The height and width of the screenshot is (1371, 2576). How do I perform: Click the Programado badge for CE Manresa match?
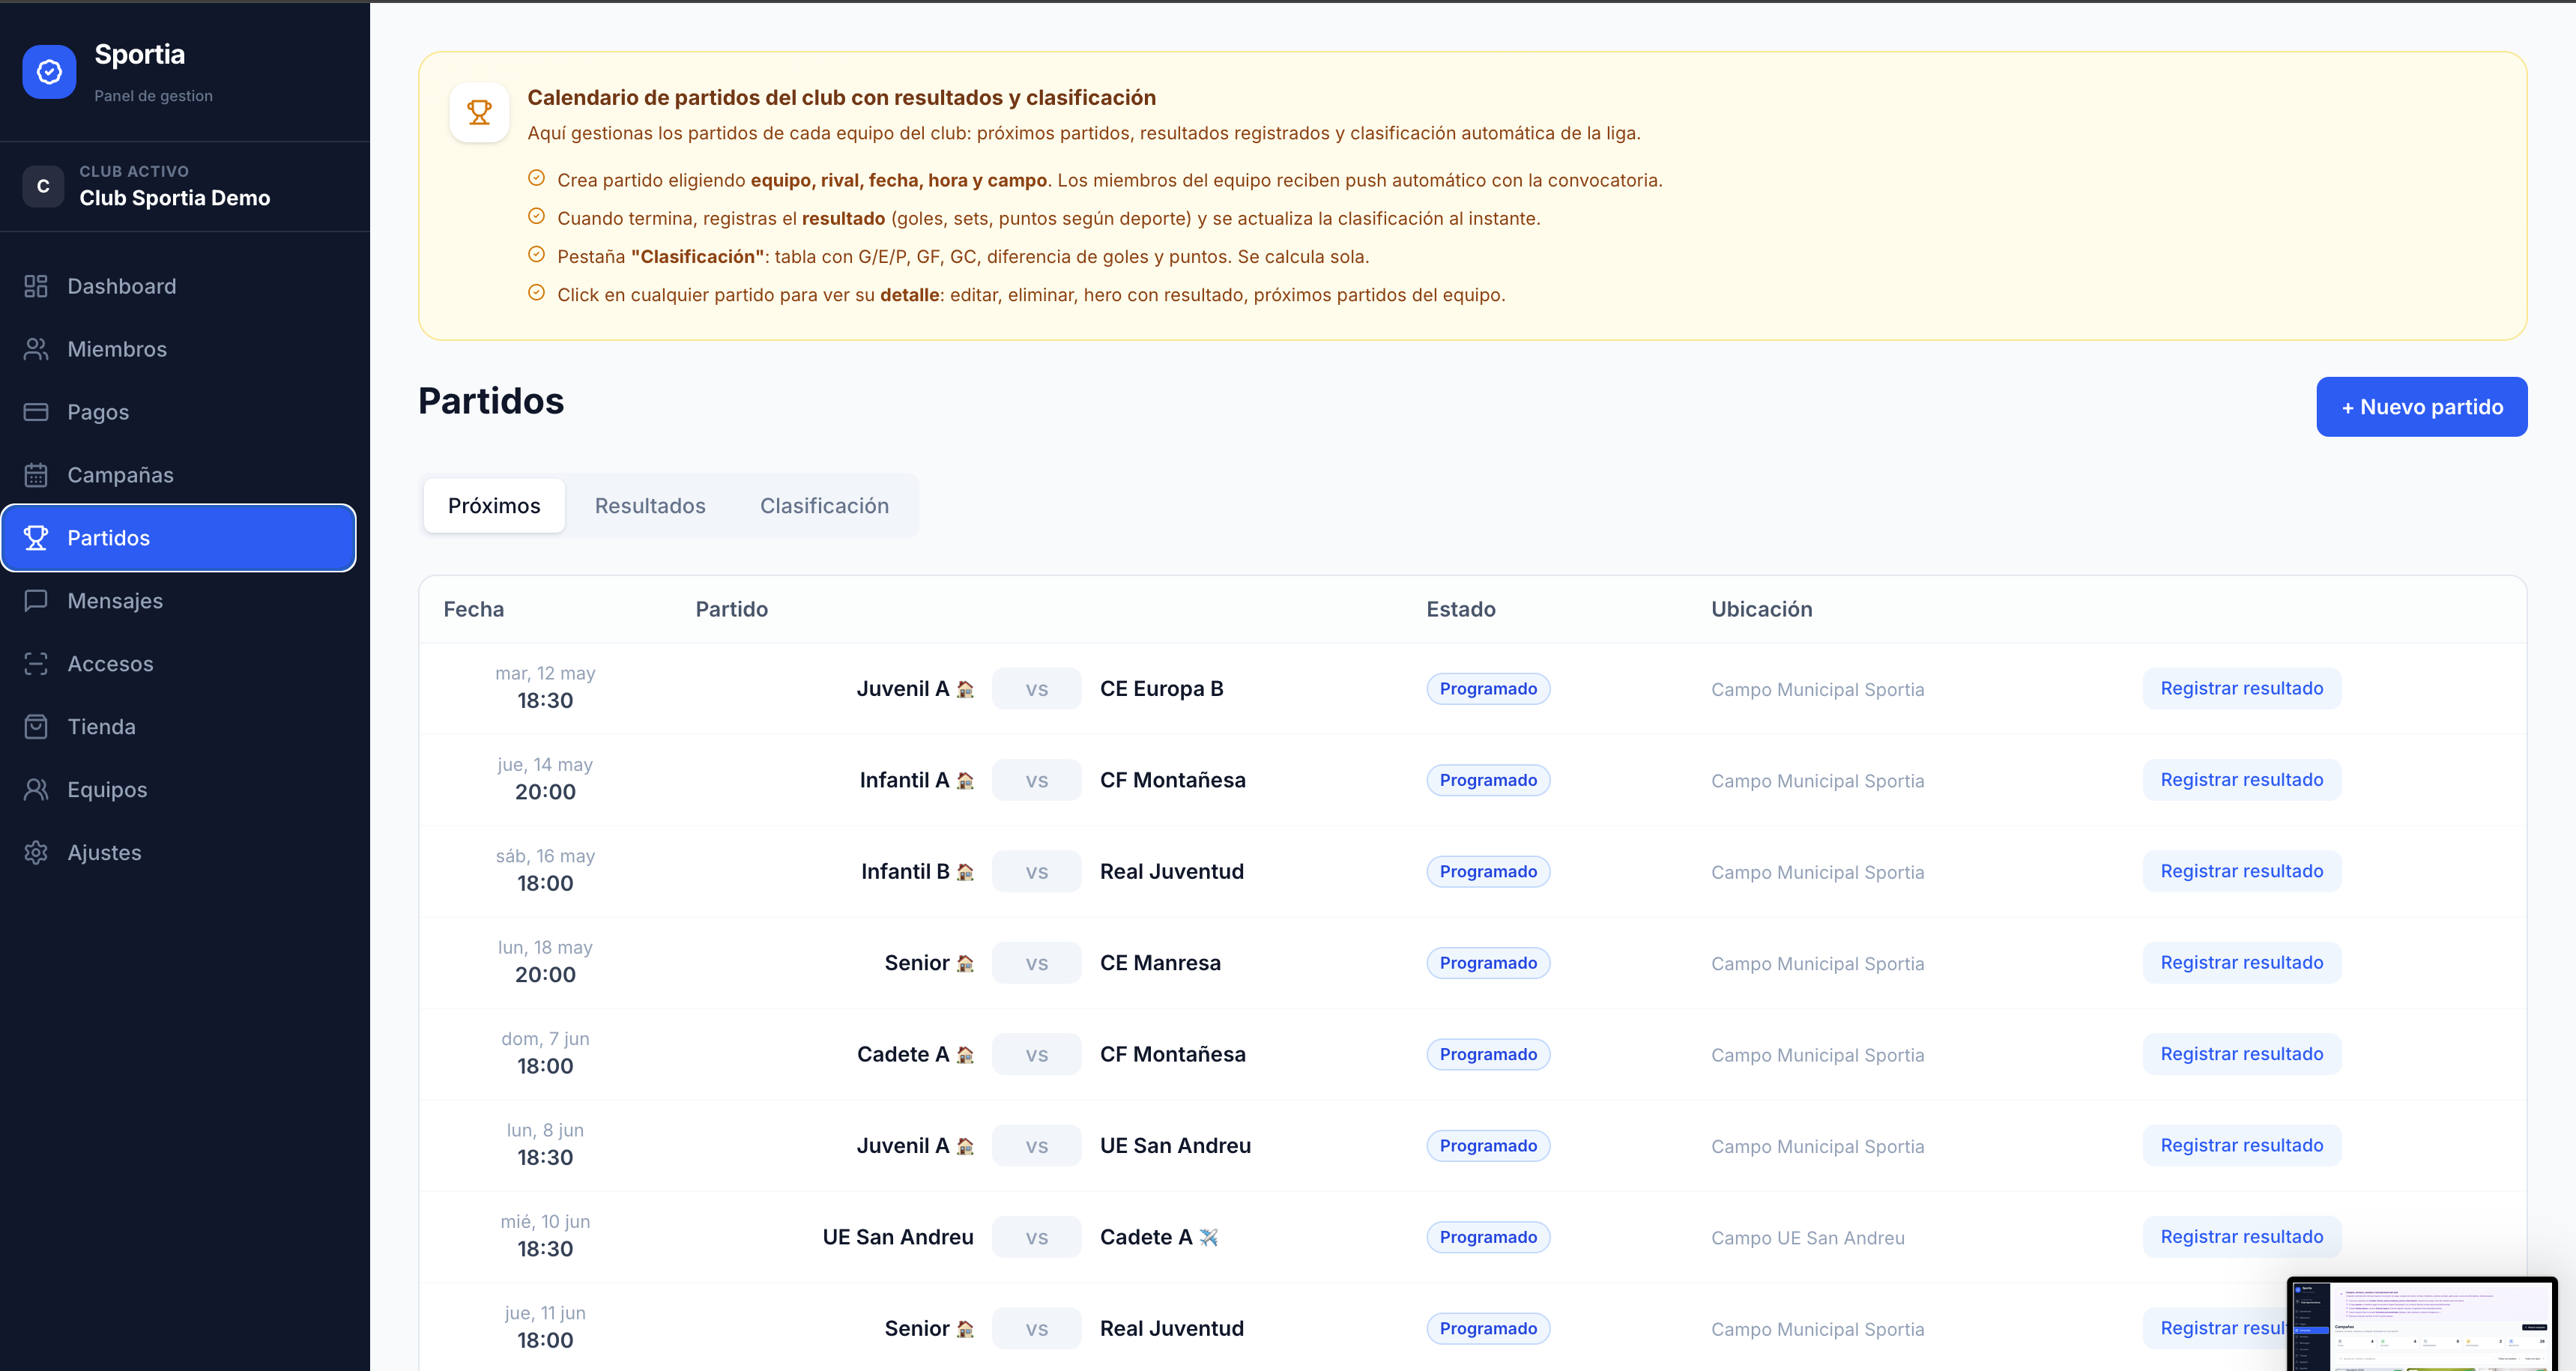click(x=1488, y=963)
